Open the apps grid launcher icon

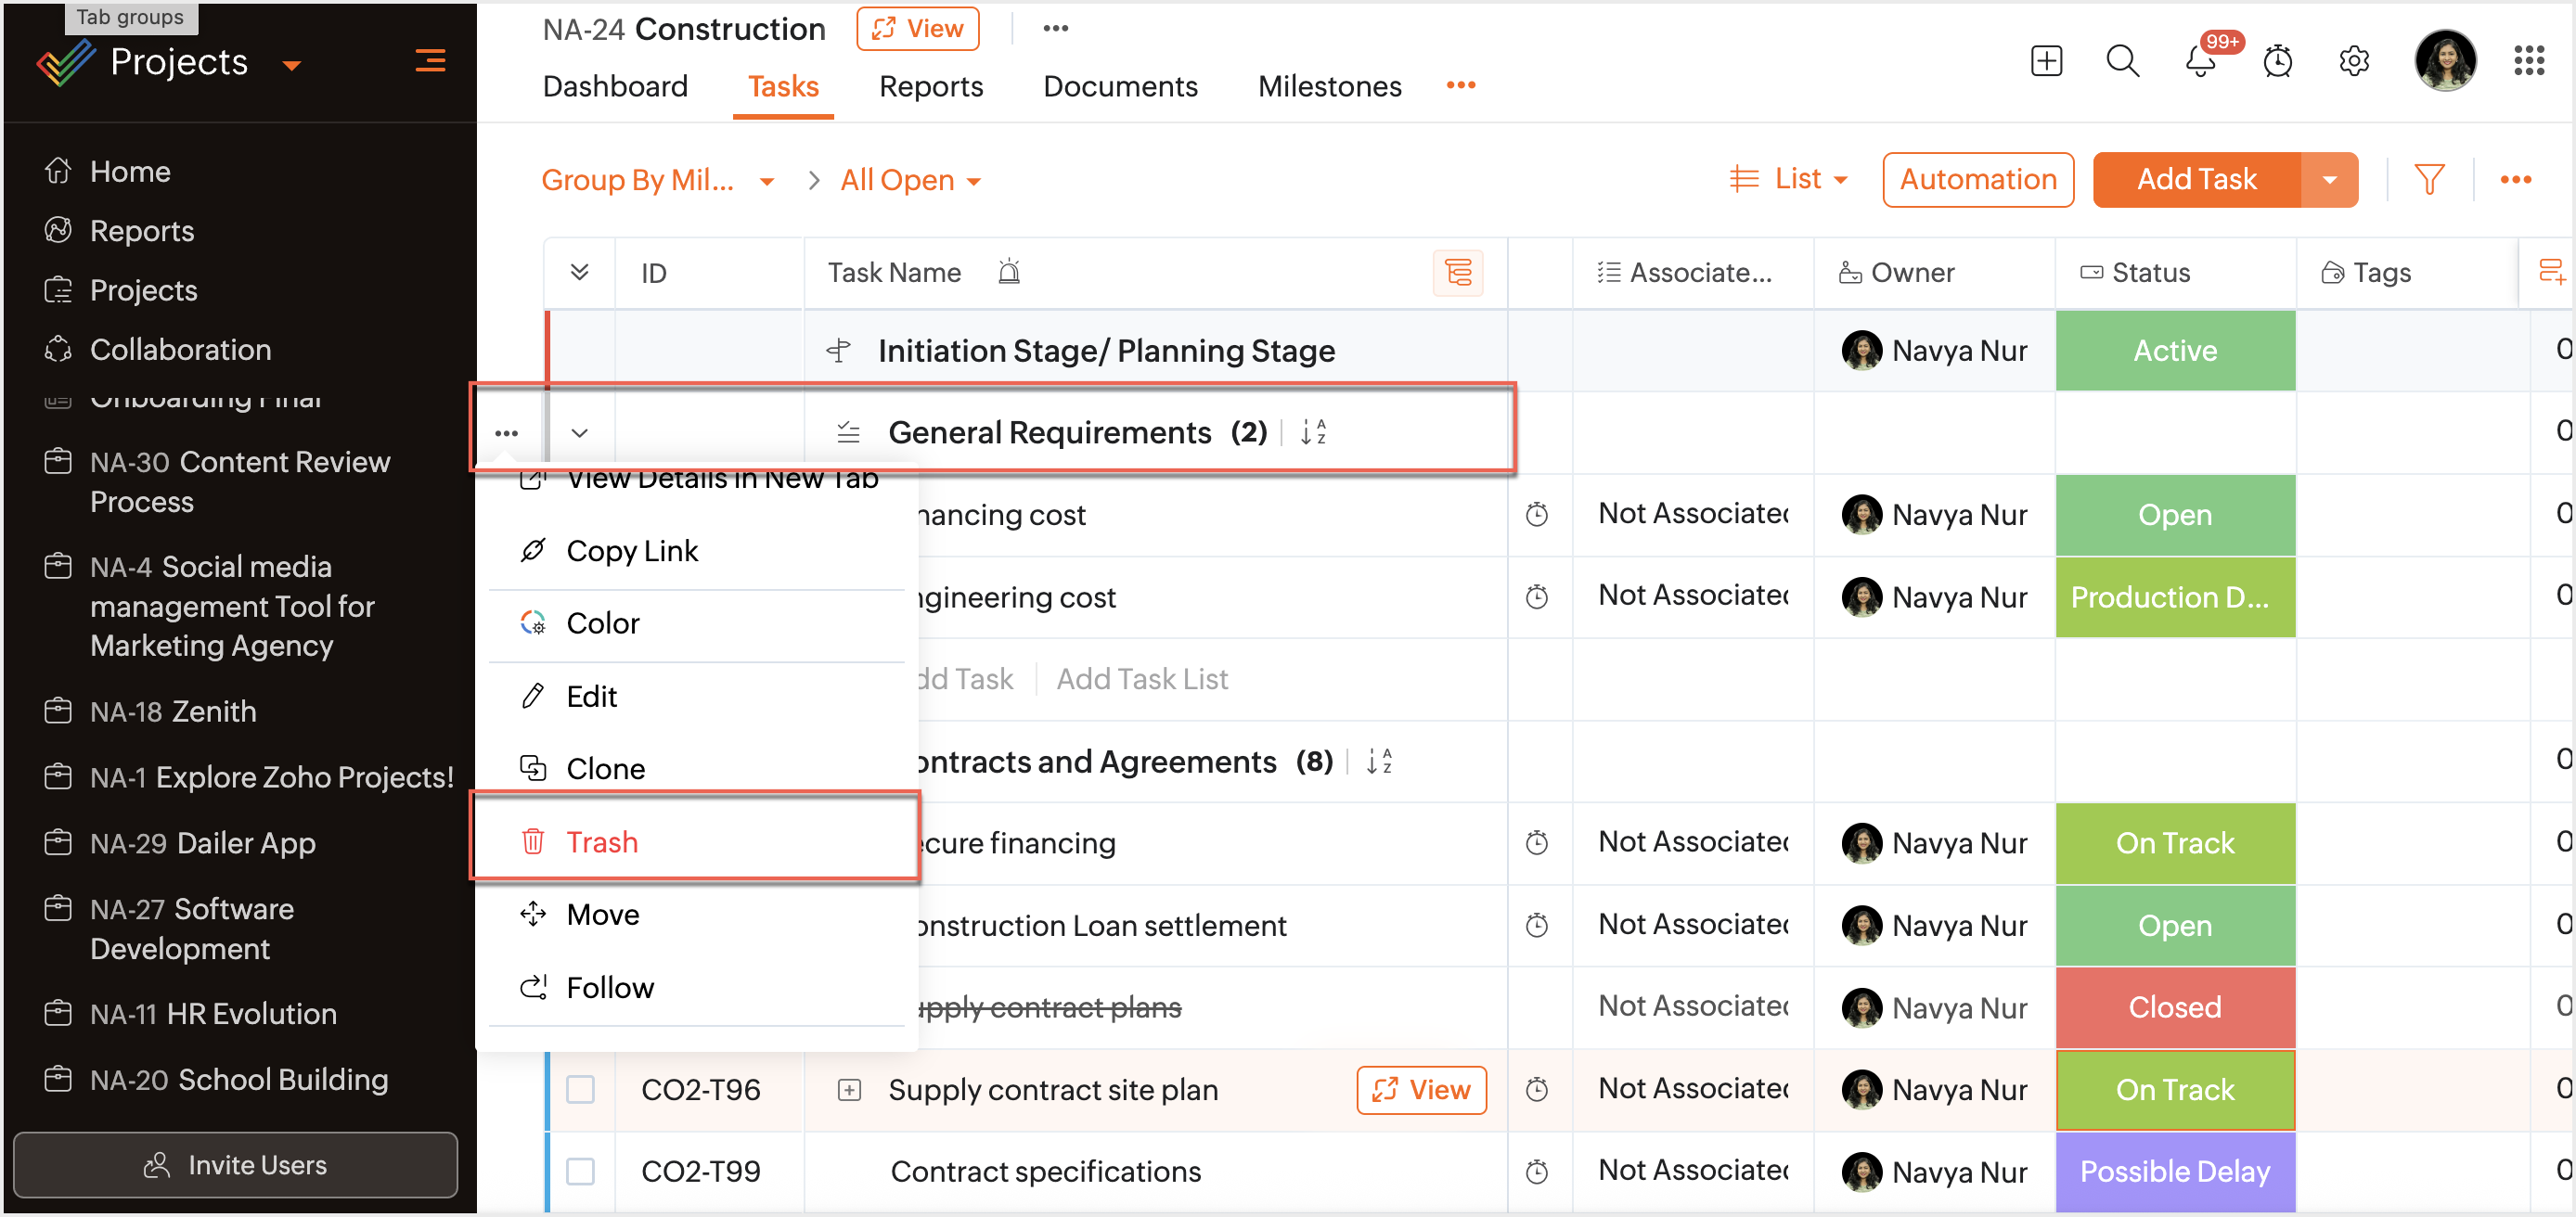pyautogui.click(x=2528, y=62)
